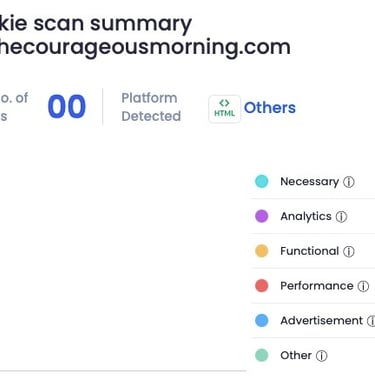The image size is (375, 380).
Task: Click the Necessary category label
Action: [x=310, y=182]
